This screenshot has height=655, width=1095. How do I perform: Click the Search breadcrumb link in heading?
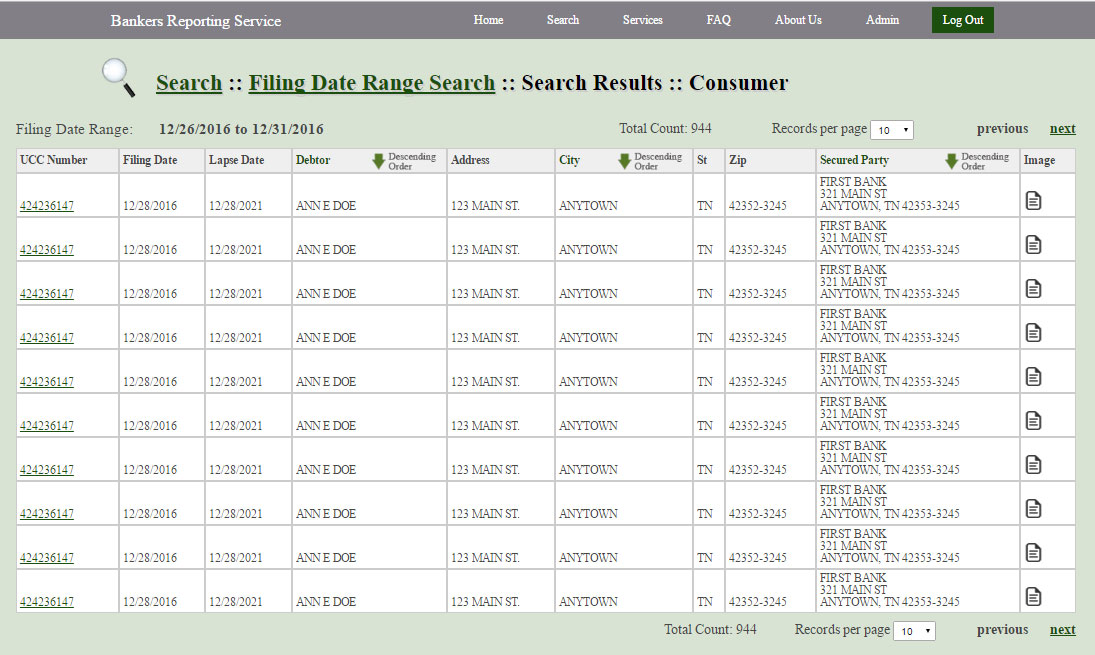tap(188, 83)
